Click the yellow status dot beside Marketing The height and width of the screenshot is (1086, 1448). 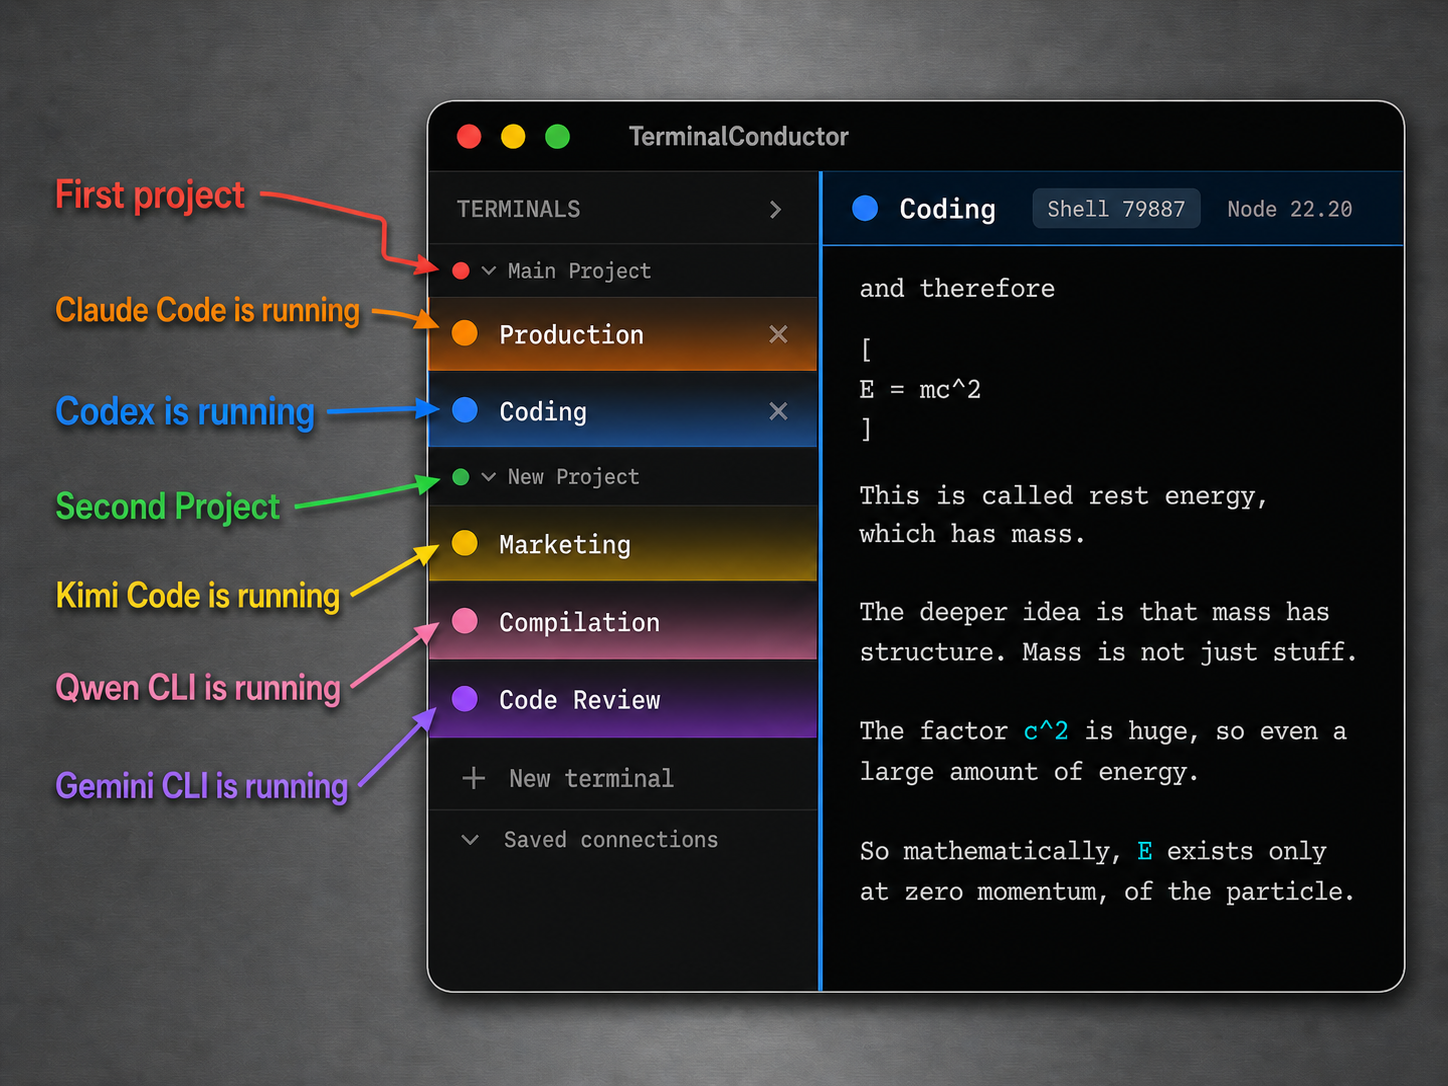click(465, 543)
